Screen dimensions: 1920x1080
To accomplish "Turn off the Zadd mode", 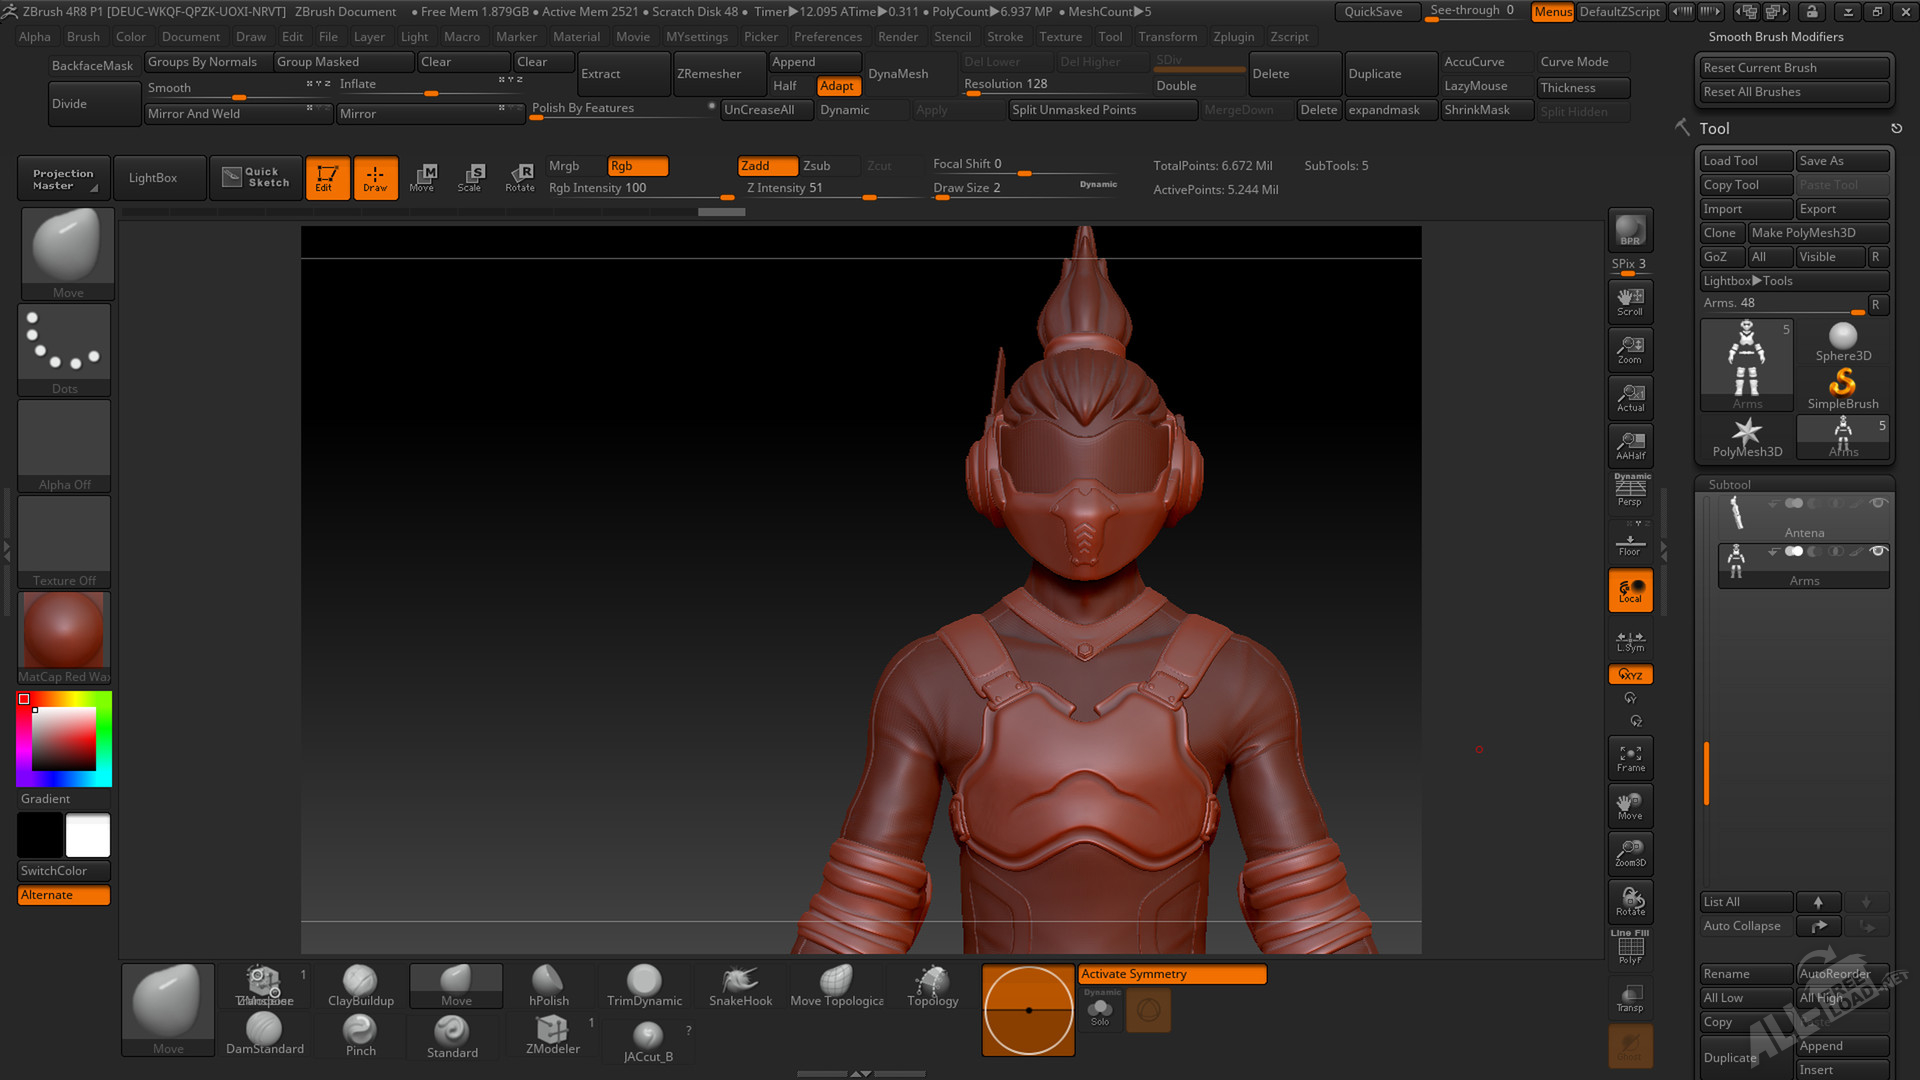I will point(766,166).
